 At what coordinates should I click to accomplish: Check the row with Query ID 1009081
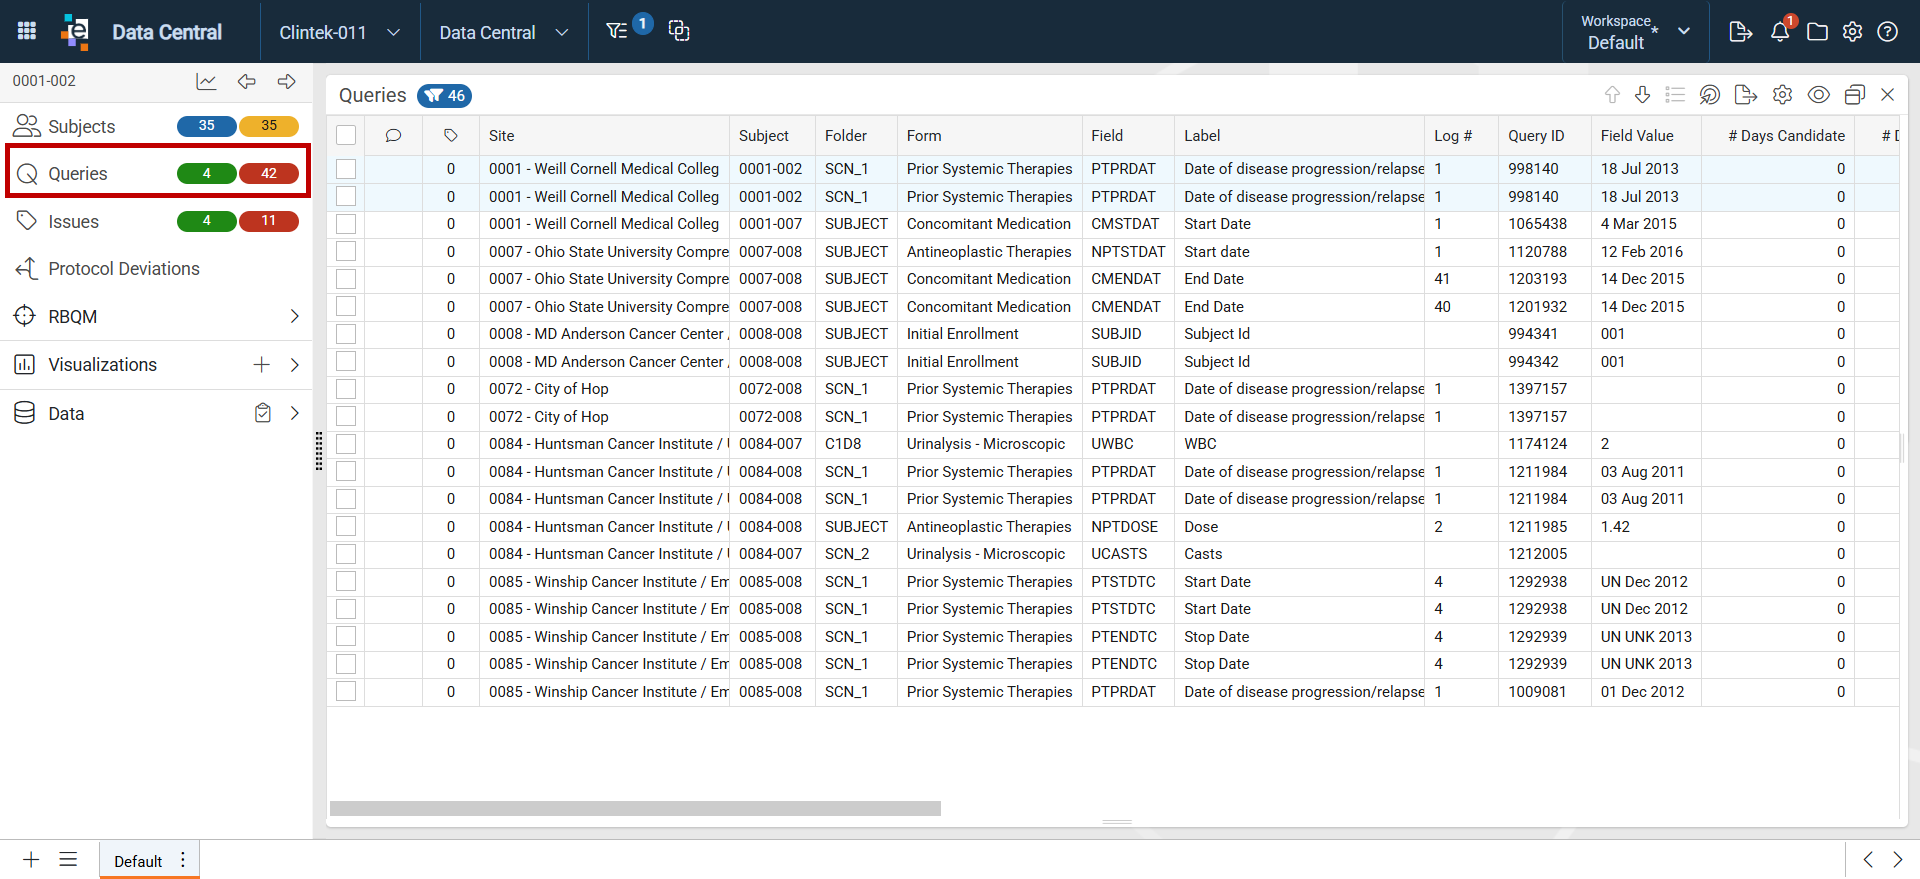[346, 692]
